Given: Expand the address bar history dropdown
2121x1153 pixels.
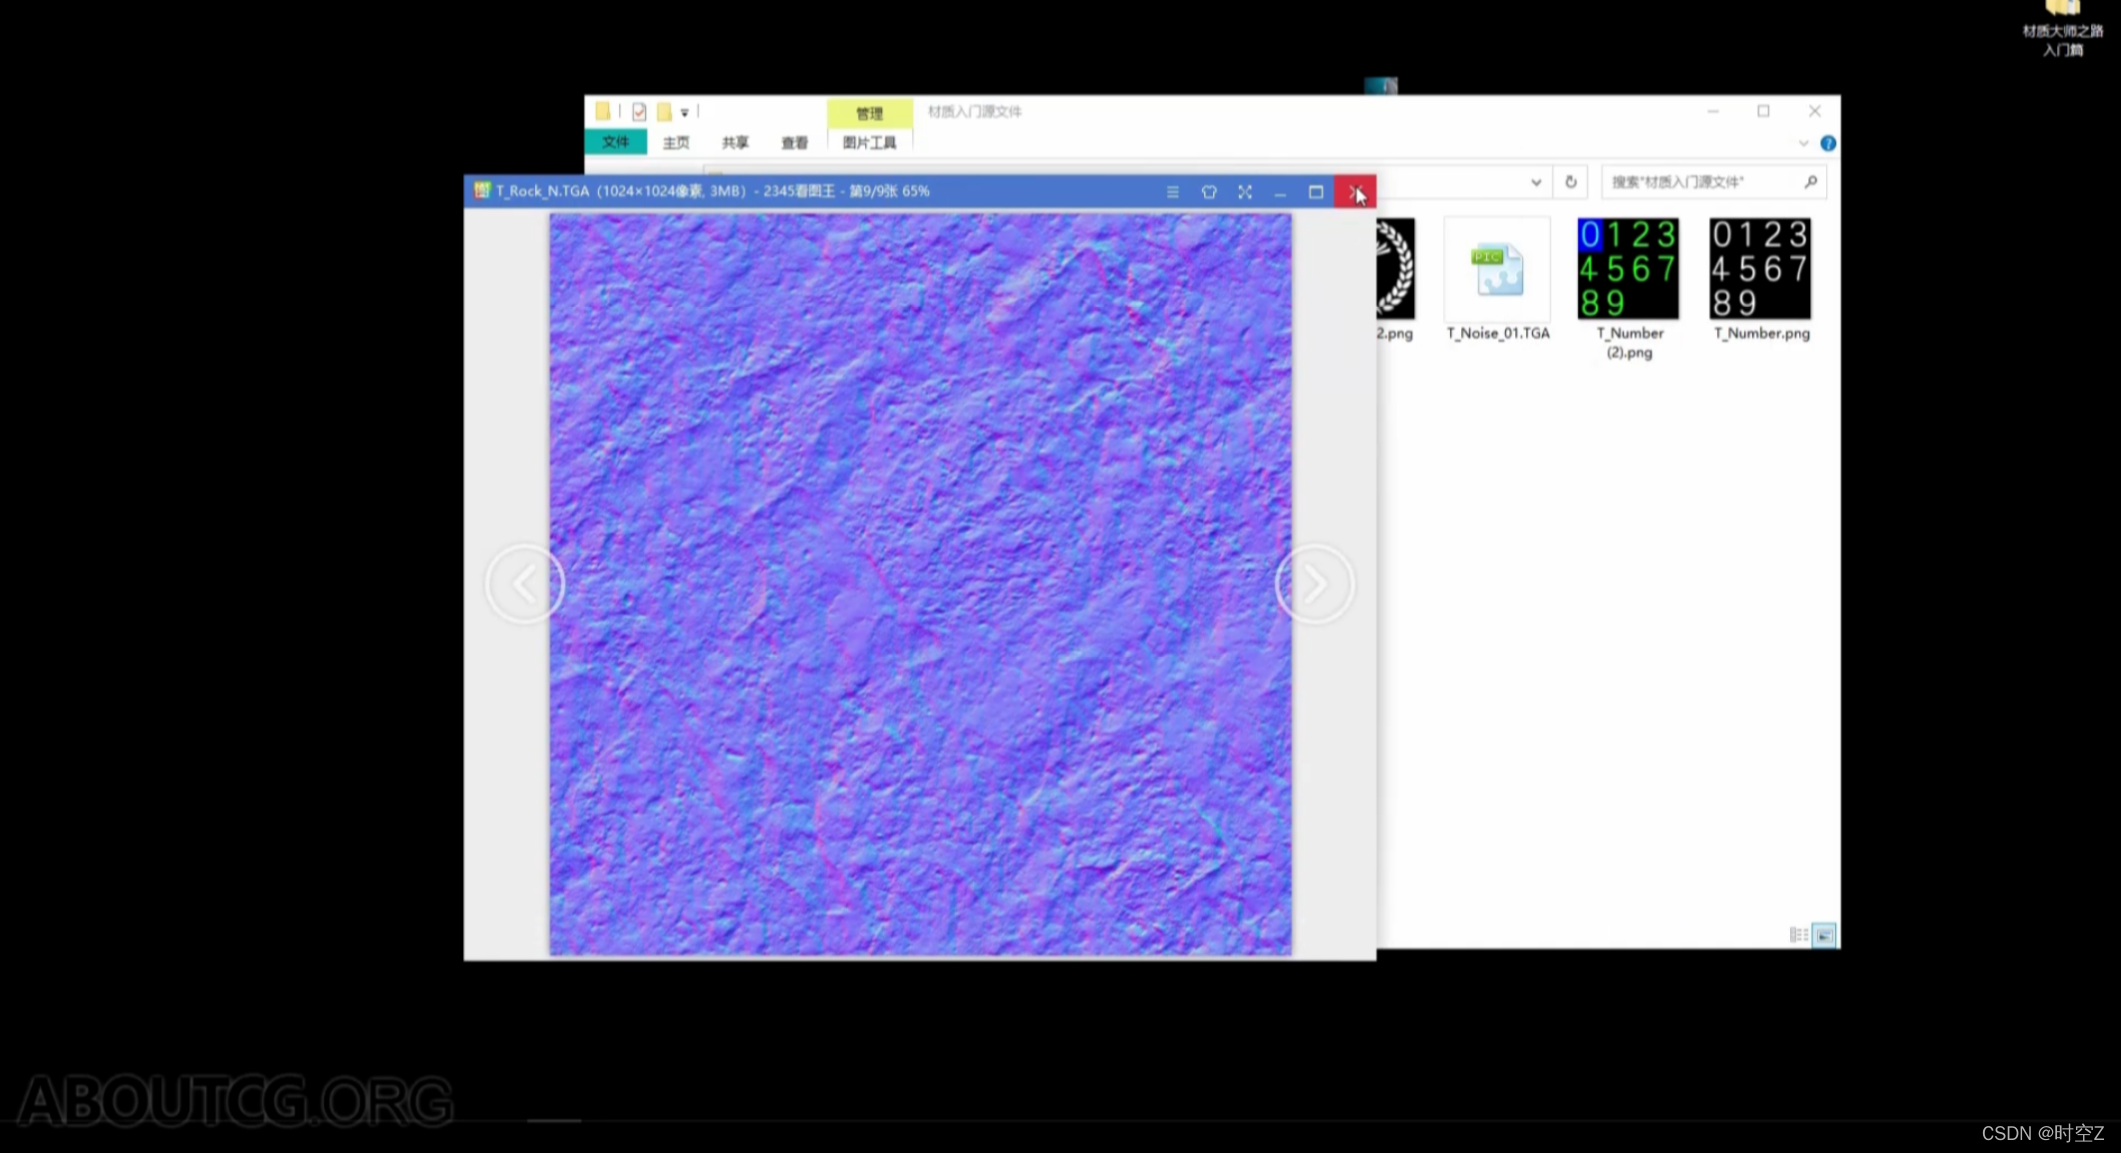Looking at the screenshot, I should [x=1536, y=182].
